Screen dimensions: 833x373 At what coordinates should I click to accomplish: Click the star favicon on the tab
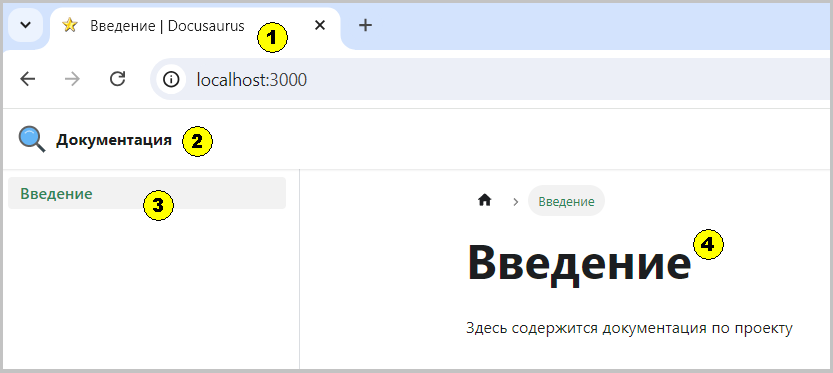point(70,25)
